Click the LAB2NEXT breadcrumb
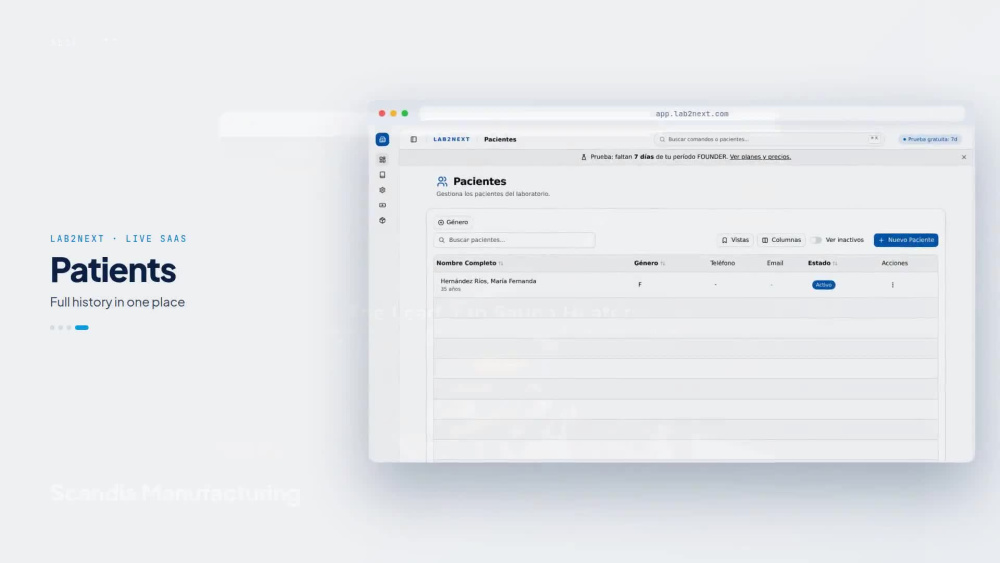Screen dimensions: 1000x563 tap(452, 139)
